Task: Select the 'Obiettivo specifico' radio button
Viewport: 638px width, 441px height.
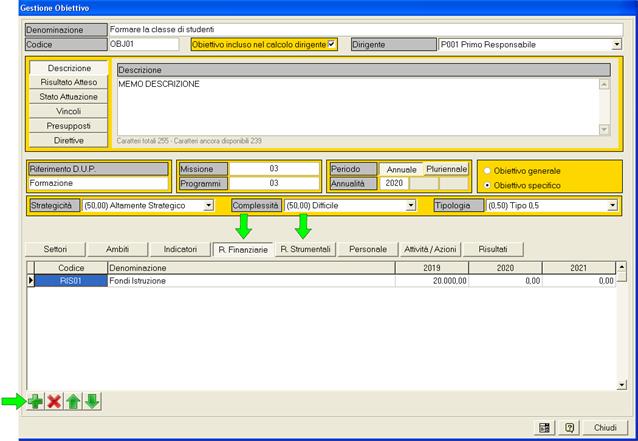Action: 488,185
